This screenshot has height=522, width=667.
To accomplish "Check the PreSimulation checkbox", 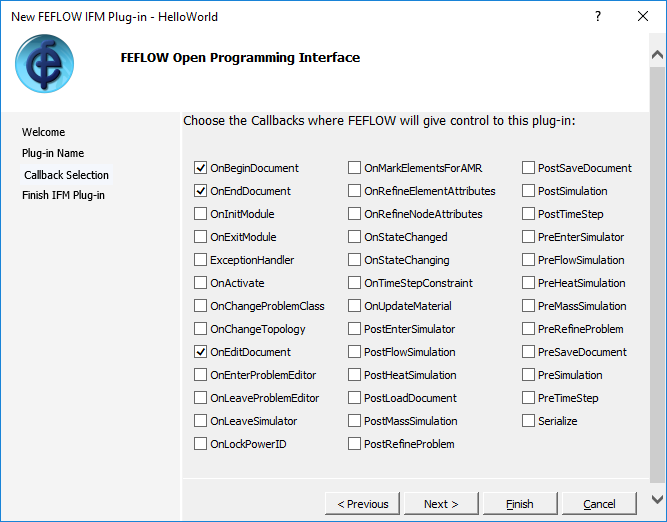I will 528,375.
